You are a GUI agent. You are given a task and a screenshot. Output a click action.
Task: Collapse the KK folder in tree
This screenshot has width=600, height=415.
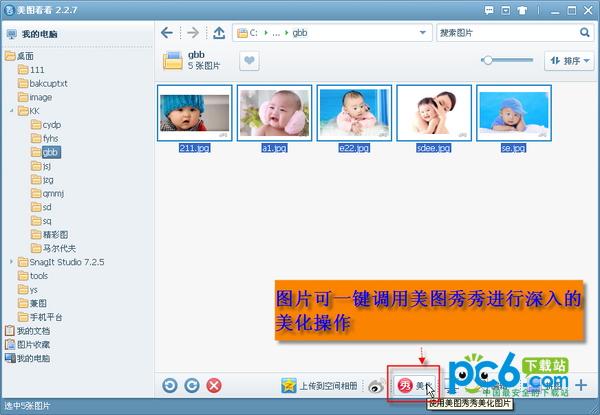point(11,111)
